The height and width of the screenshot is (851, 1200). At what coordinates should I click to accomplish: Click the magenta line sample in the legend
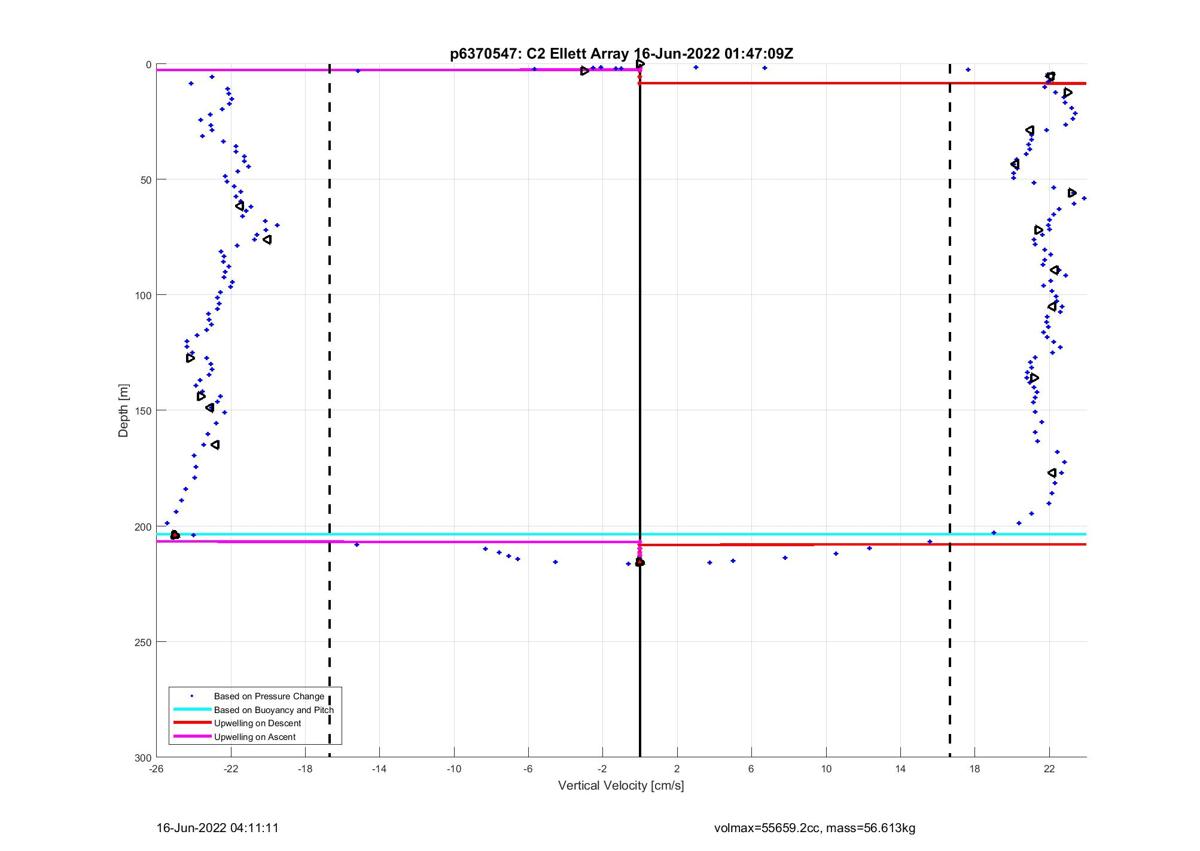[x=191, y=736]
